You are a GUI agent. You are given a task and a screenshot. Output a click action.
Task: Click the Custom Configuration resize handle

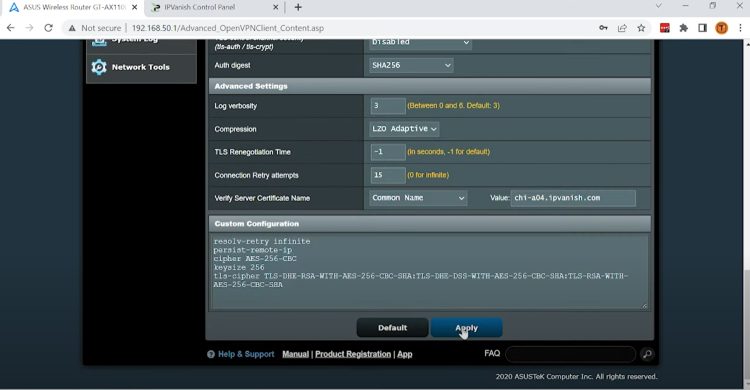[644, 306]
